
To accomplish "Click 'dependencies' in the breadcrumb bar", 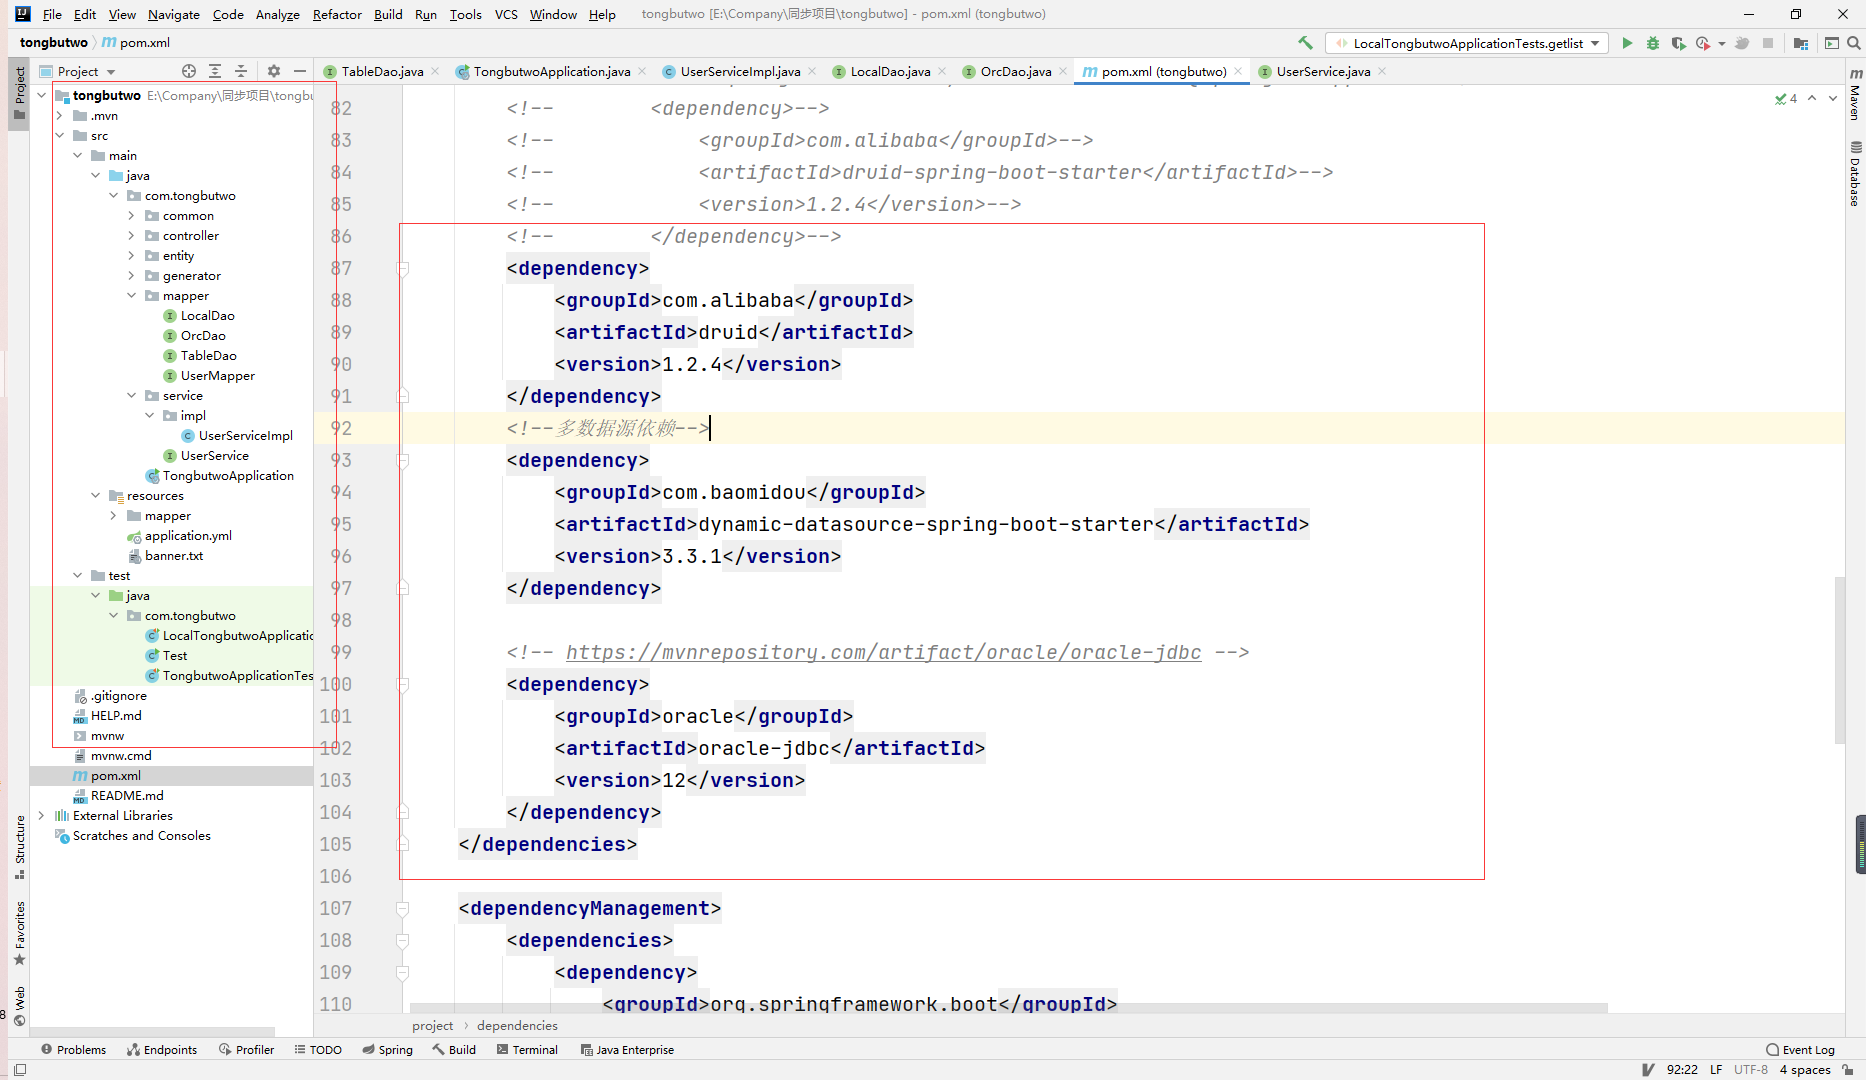I will pos(517,1025).
